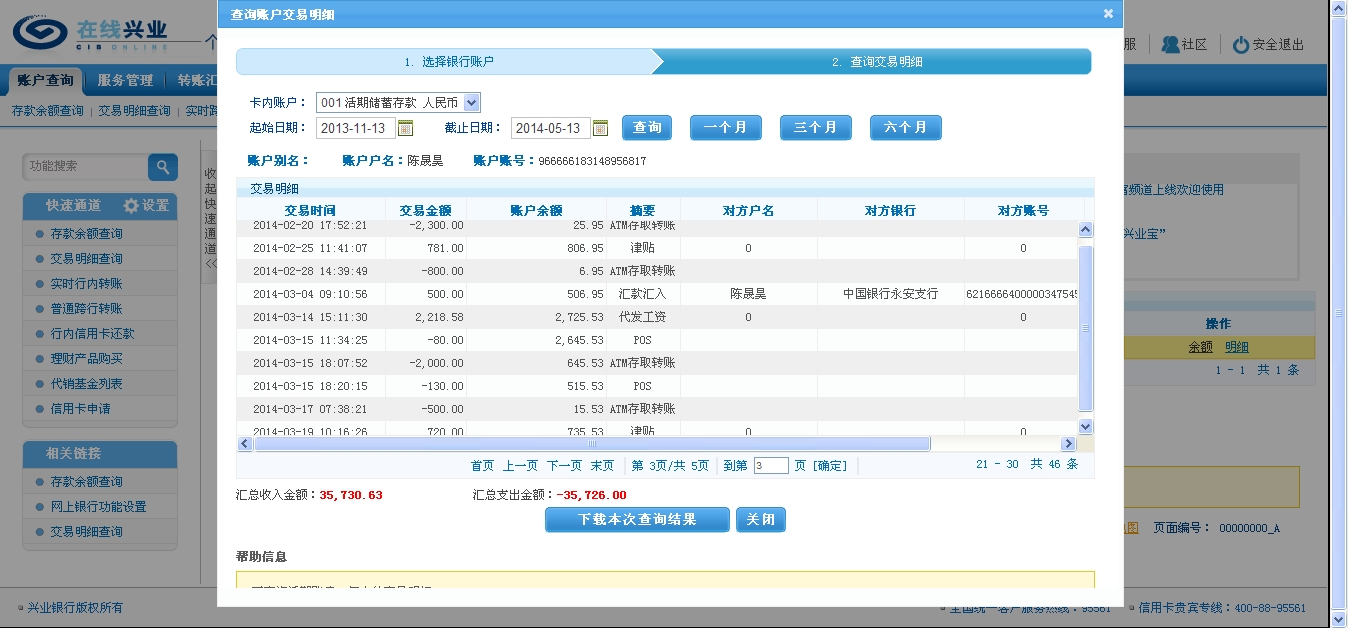Click the CIB Online logo

pyautogui.click(x=90, y=33)
